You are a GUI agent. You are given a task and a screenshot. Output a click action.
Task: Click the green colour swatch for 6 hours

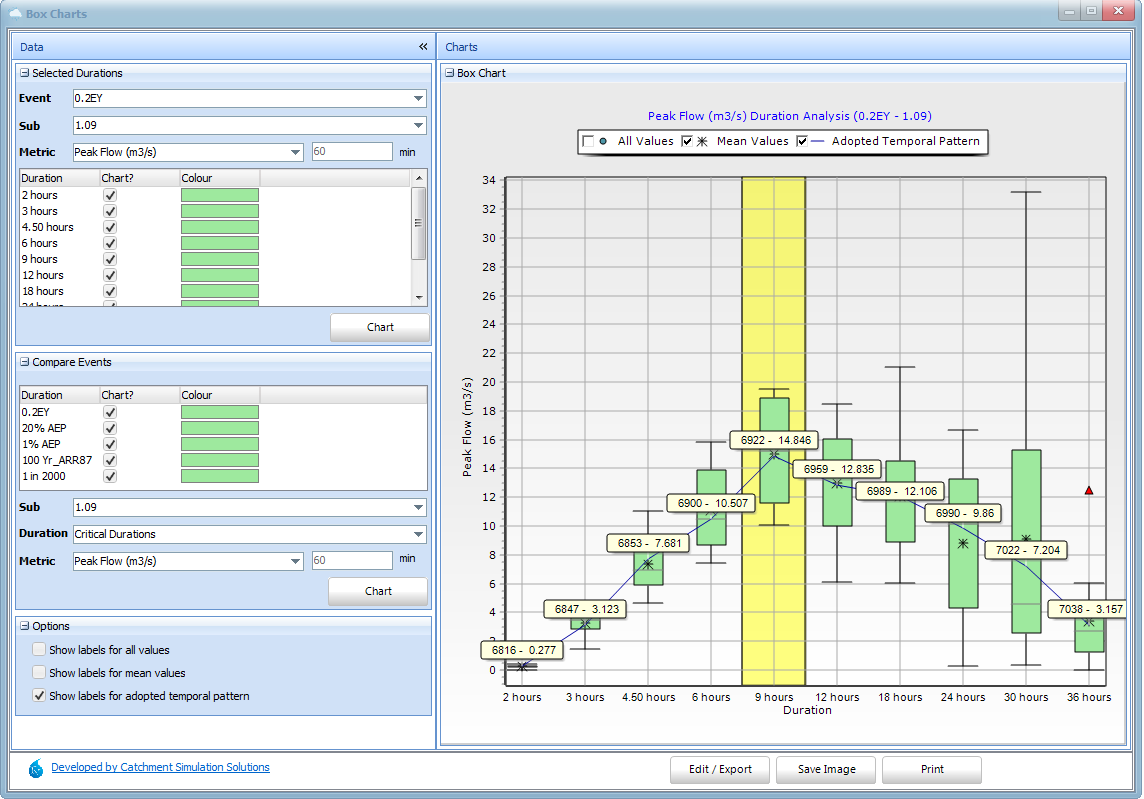pos(220,243)
